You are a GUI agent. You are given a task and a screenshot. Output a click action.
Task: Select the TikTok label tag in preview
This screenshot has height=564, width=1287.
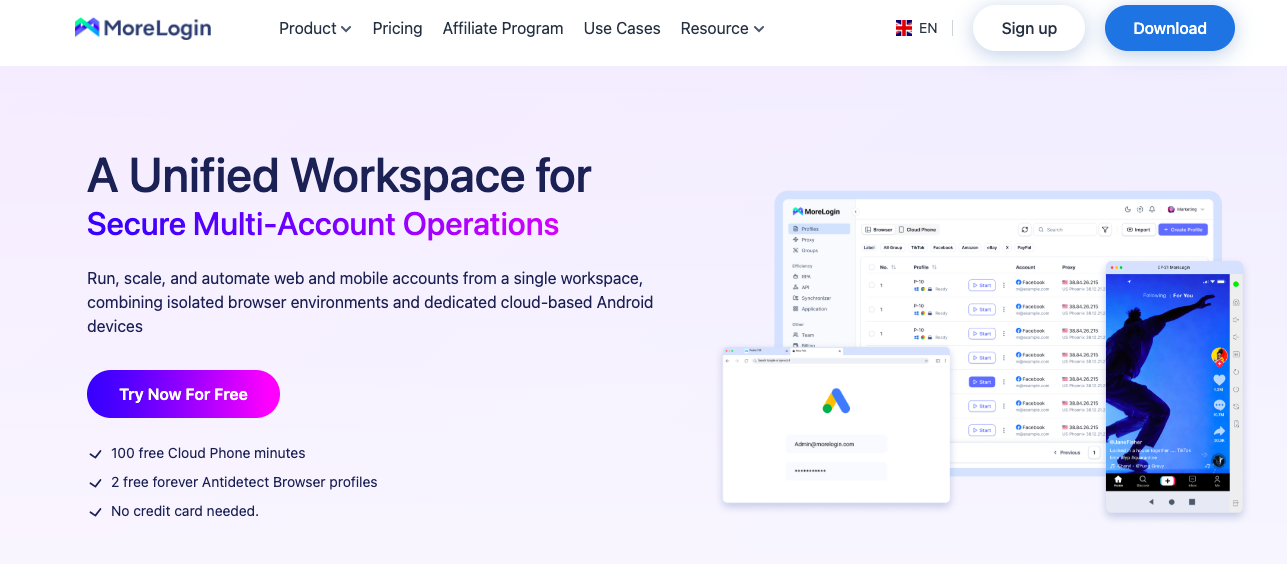[x=917, y=248]
